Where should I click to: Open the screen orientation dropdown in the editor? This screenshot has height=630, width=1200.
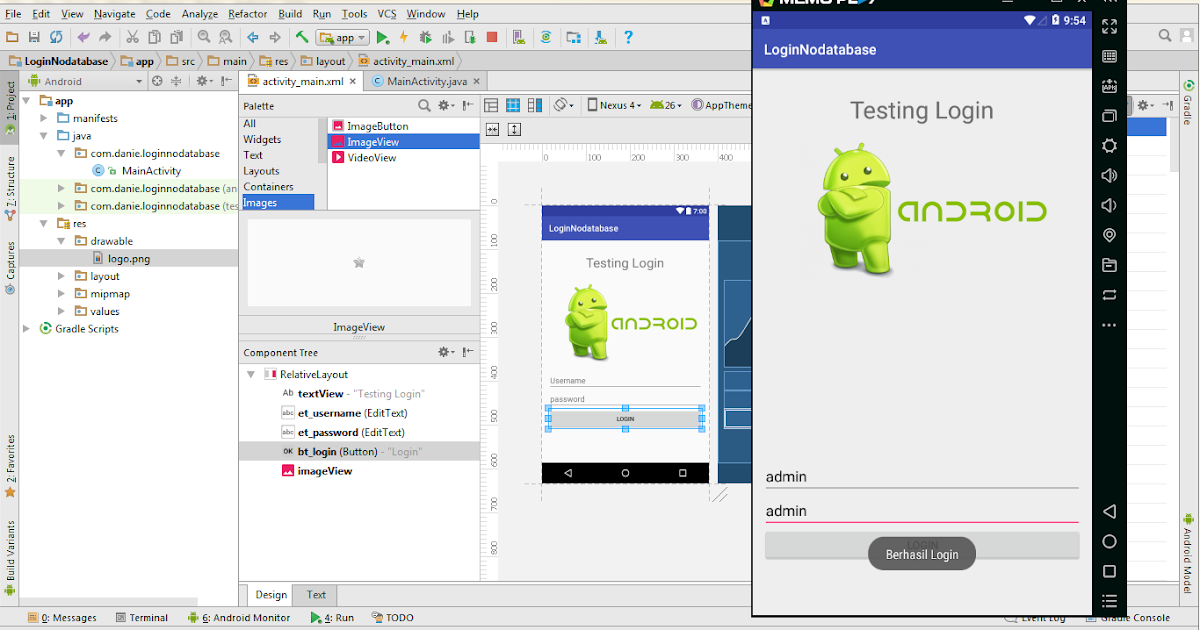565,105
